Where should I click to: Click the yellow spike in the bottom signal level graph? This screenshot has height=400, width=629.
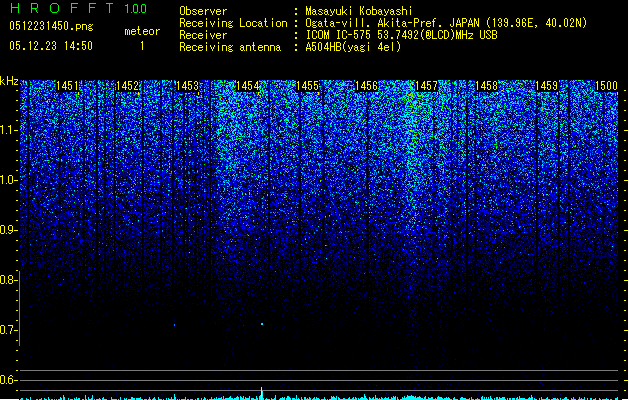(262, 393)
